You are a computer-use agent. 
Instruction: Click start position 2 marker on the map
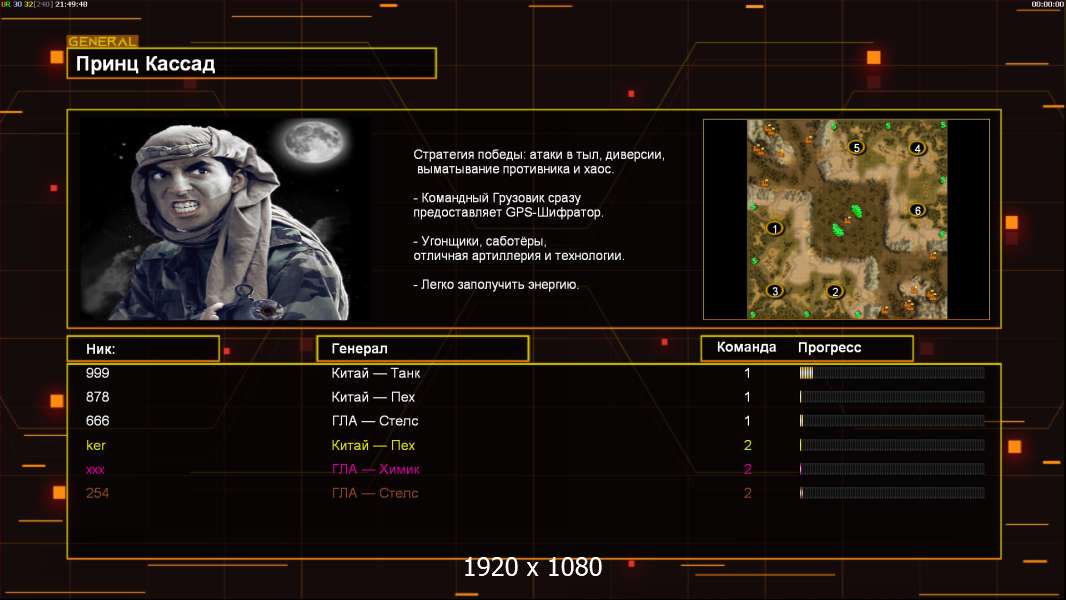[835, 292]
